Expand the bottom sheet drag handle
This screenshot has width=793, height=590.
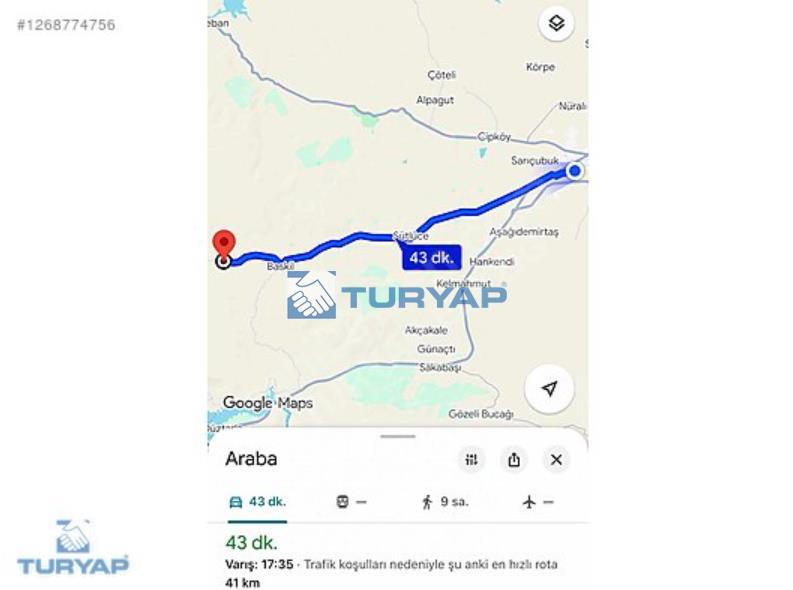click(x=398, y=436)
